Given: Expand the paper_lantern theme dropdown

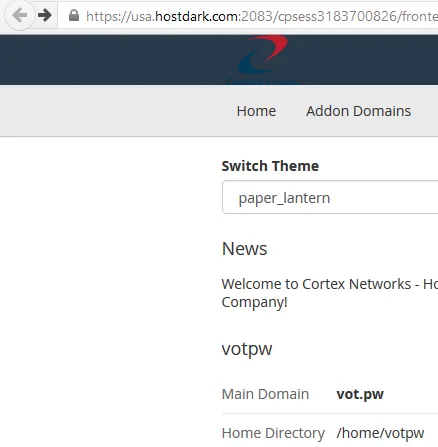Looking at the screenshot, I should [330, 197].
